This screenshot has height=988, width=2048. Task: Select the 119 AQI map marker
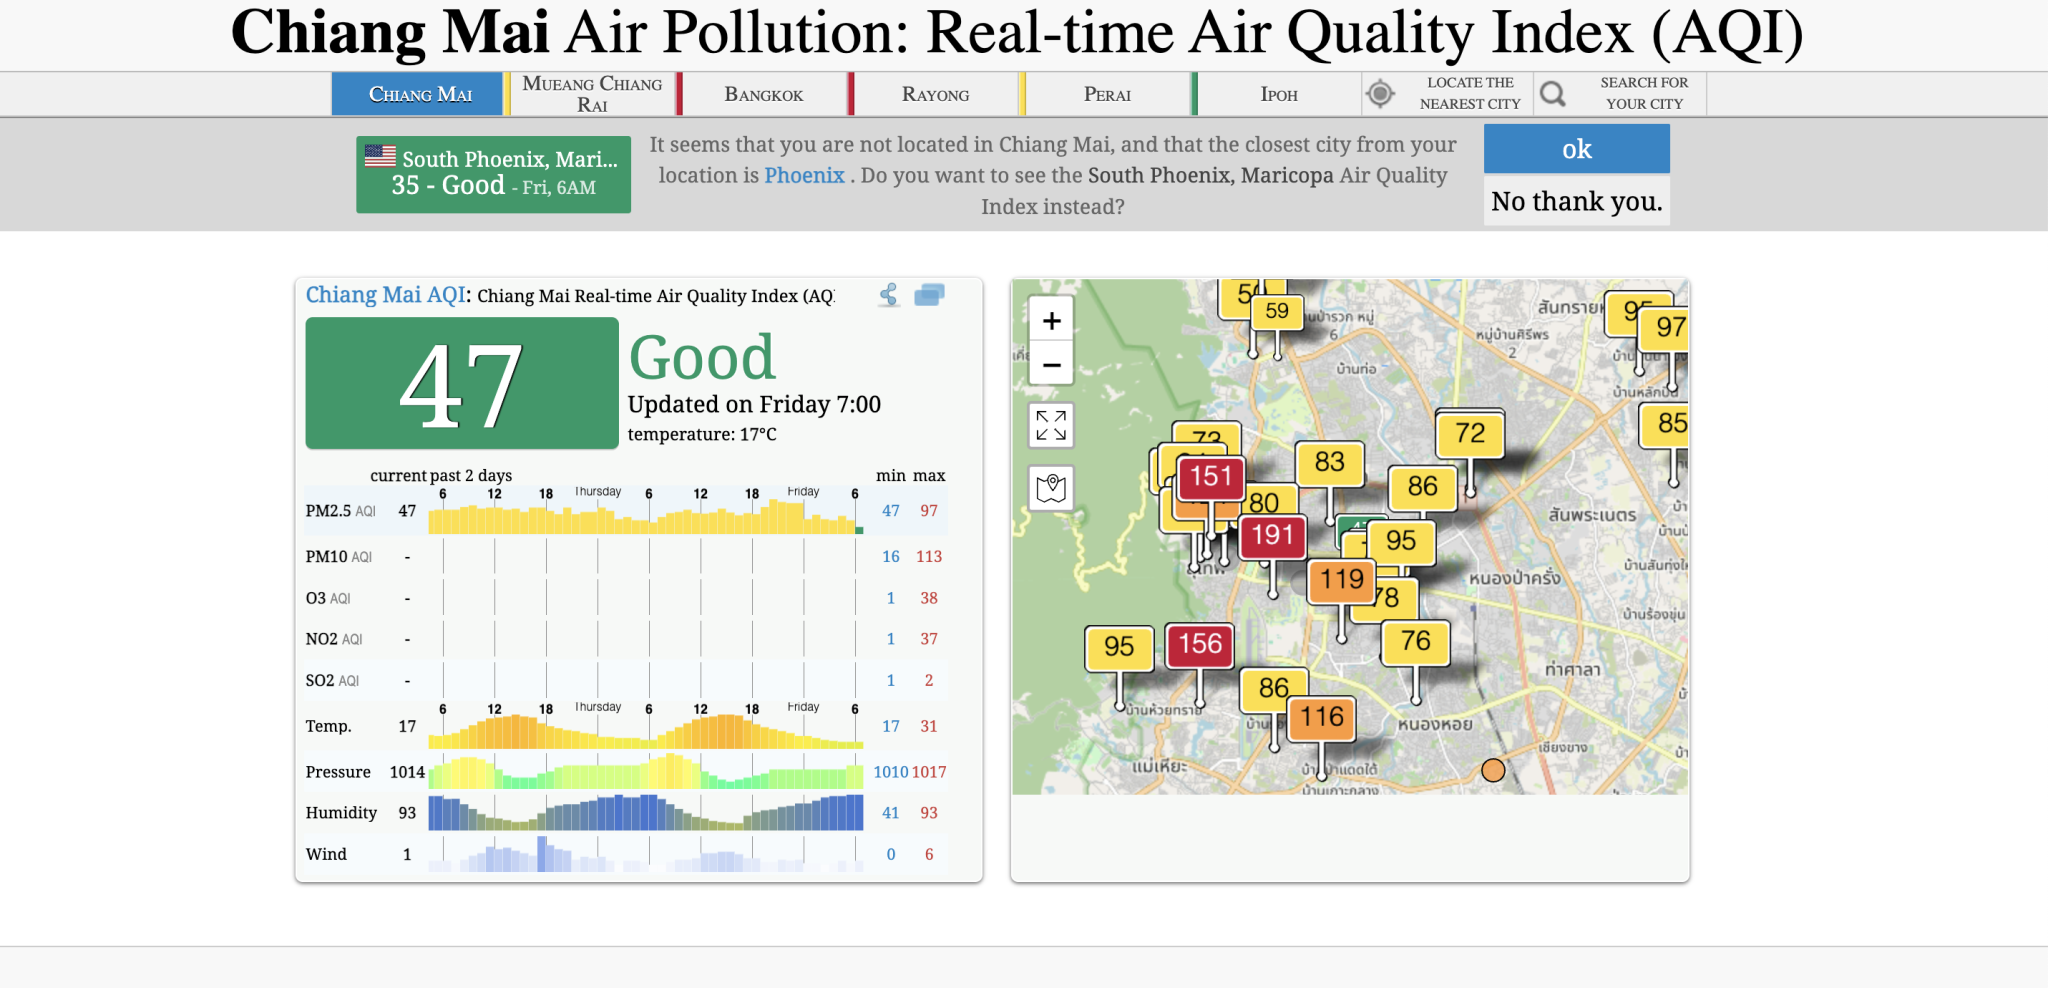point(1341,580)
